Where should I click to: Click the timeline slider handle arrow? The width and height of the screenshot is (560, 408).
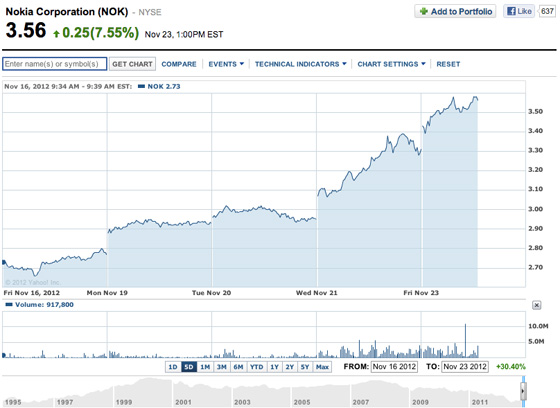pyautogui.click(x=523, y=391)
